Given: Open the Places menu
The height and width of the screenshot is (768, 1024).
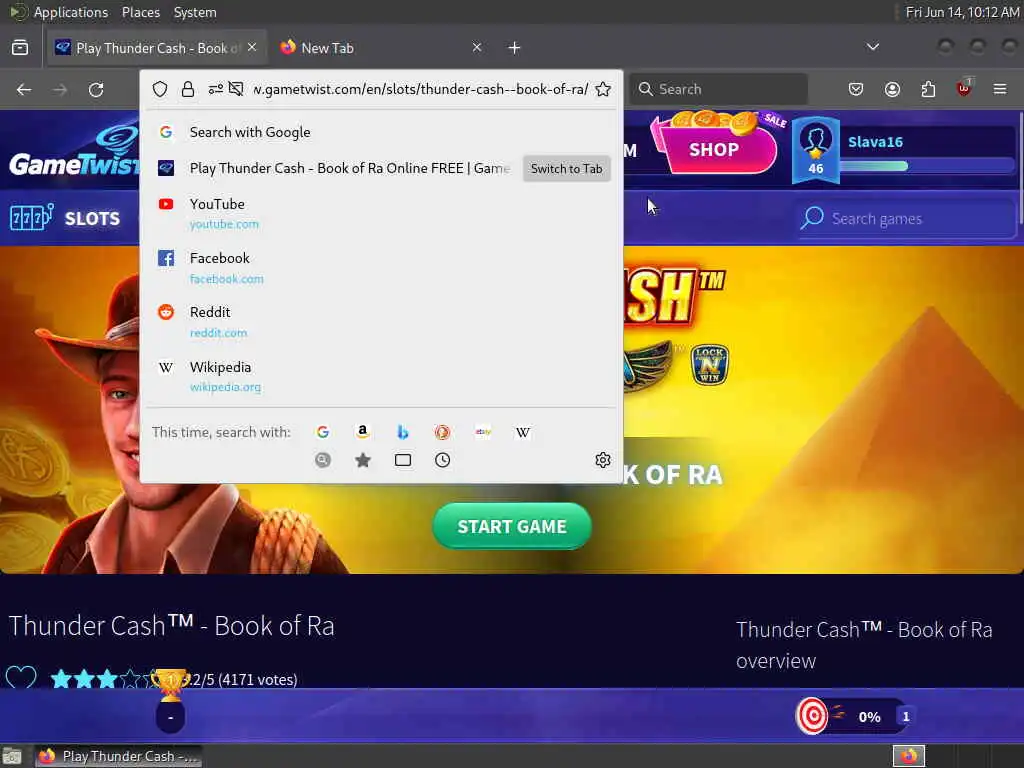Looking at the screenshot, I should coord(140,12).
